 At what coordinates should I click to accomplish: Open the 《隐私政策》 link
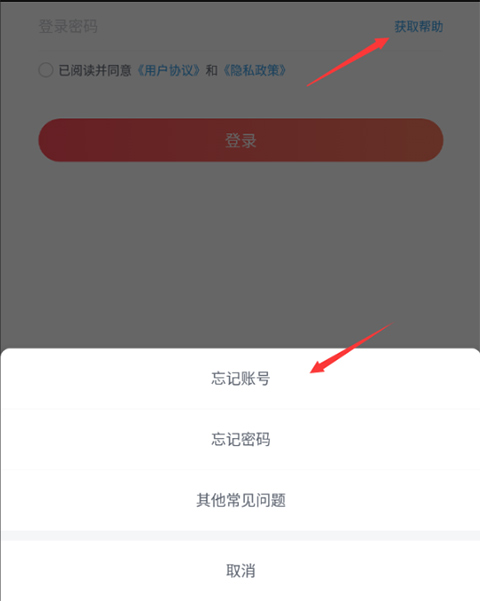coord(255,71)
